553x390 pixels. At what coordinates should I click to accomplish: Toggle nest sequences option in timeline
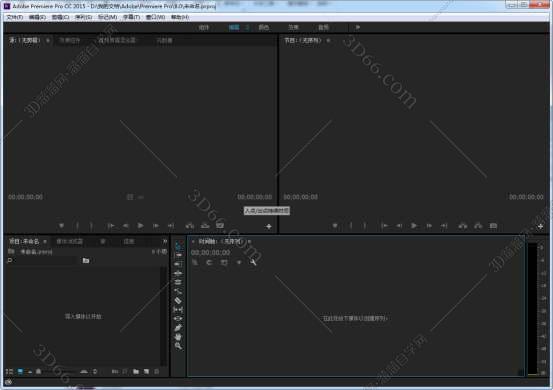[195, 262]
